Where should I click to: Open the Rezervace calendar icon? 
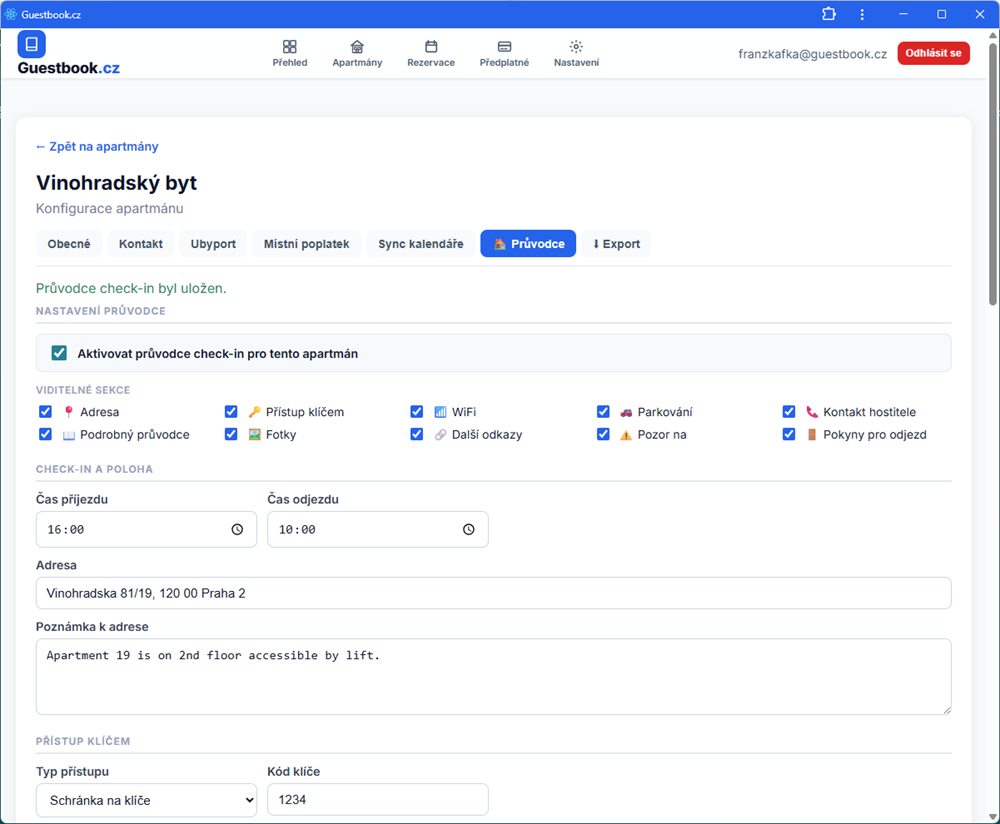pos(431,47)
